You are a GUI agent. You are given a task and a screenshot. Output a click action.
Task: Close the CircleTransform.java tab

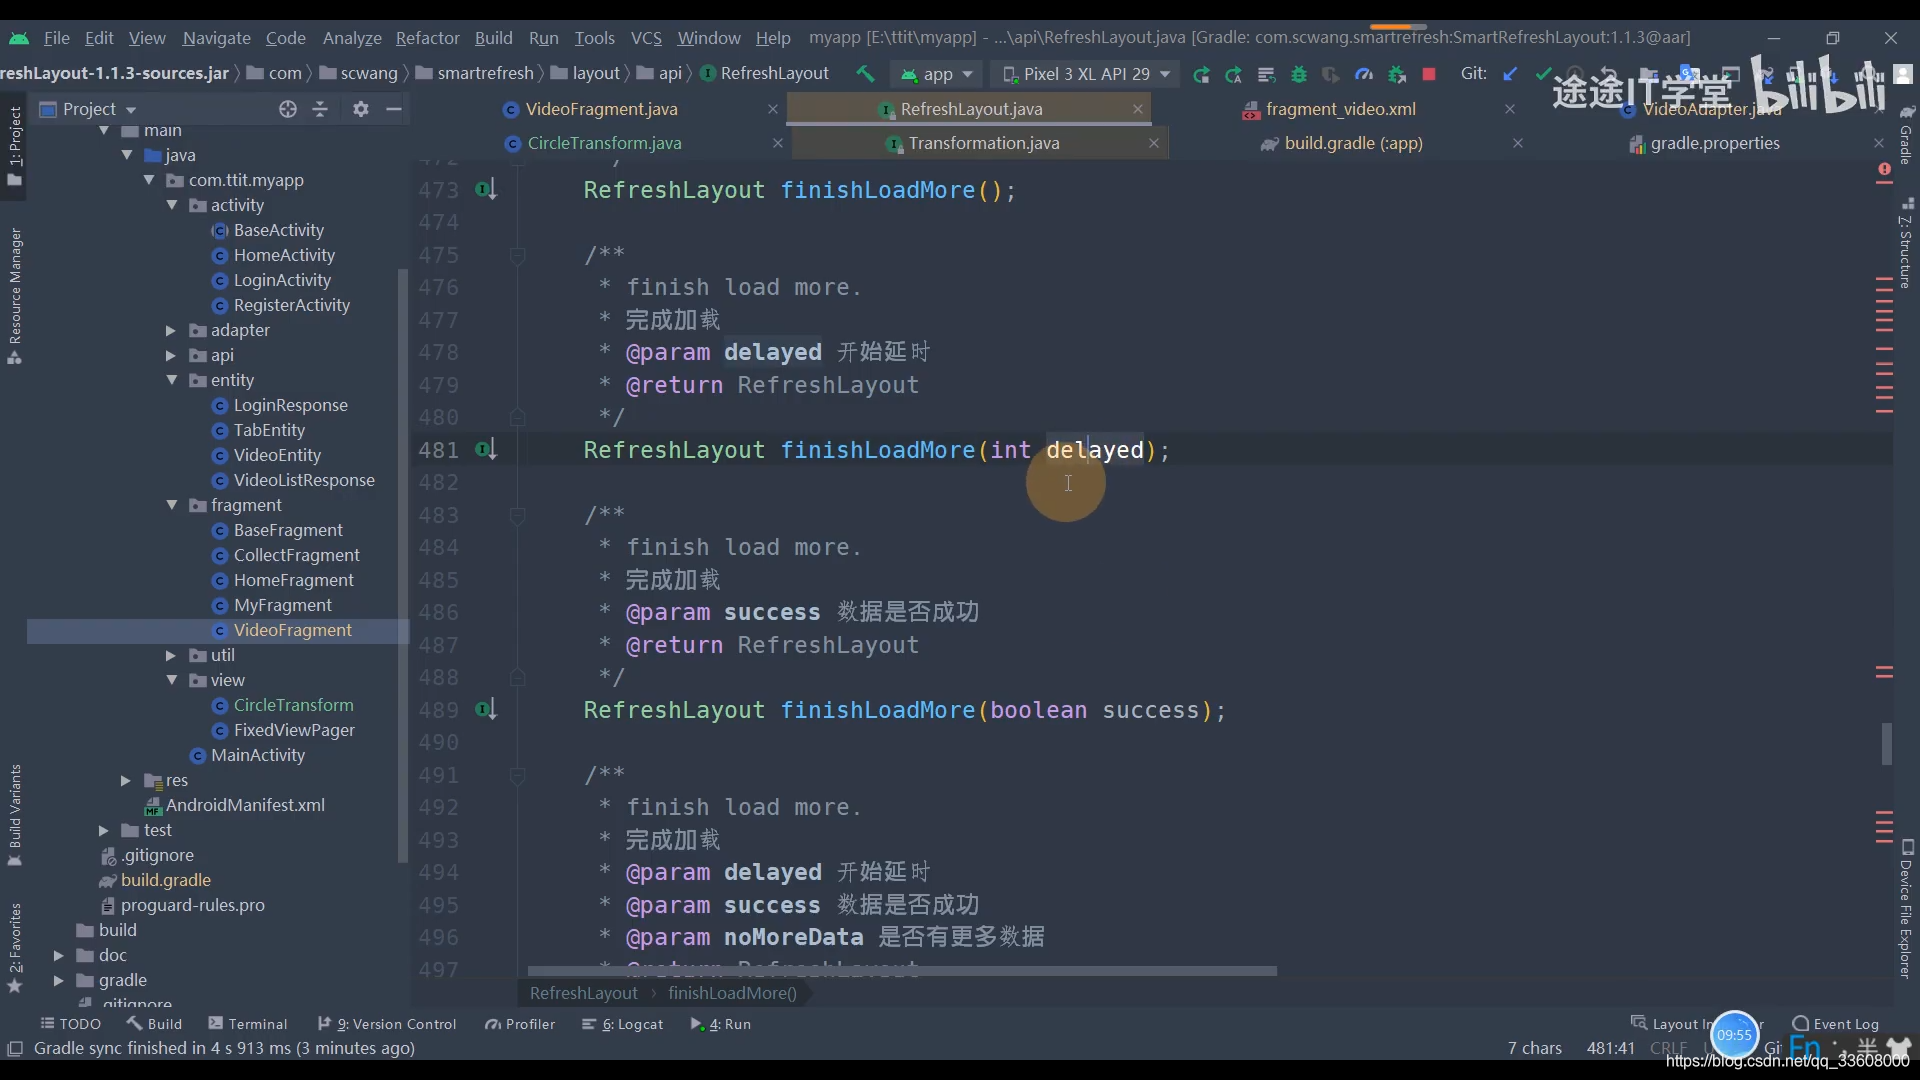(x=777, y=143)
